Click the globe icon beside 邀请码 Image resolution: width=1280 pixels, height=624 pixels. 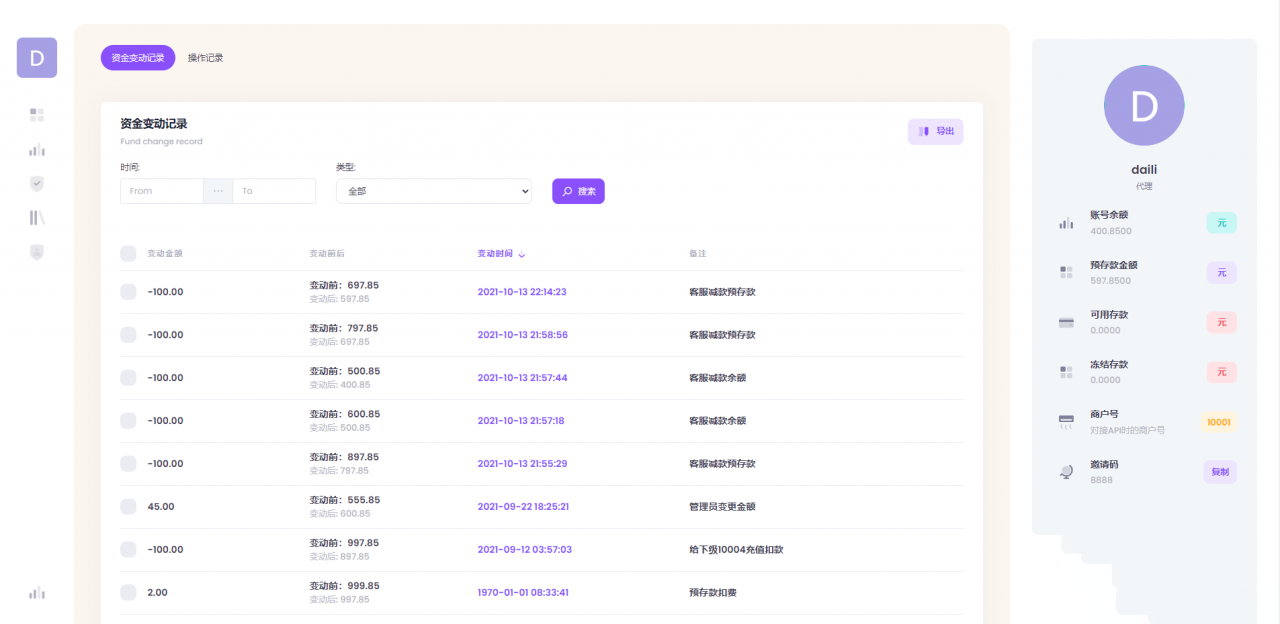1066,472
